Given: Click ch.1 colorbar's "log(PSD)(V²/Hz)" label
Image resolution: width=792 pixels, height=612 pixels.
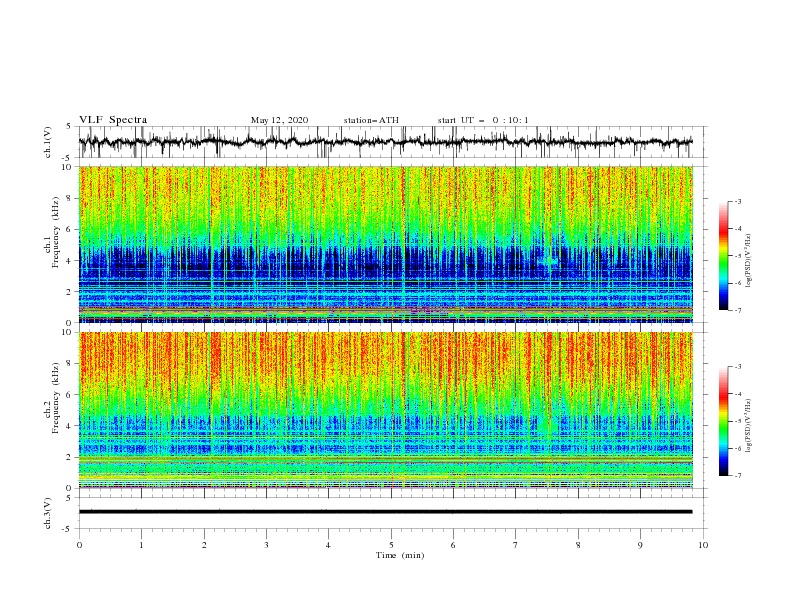Looking at the screenshot, I should [x=749, y=261].
